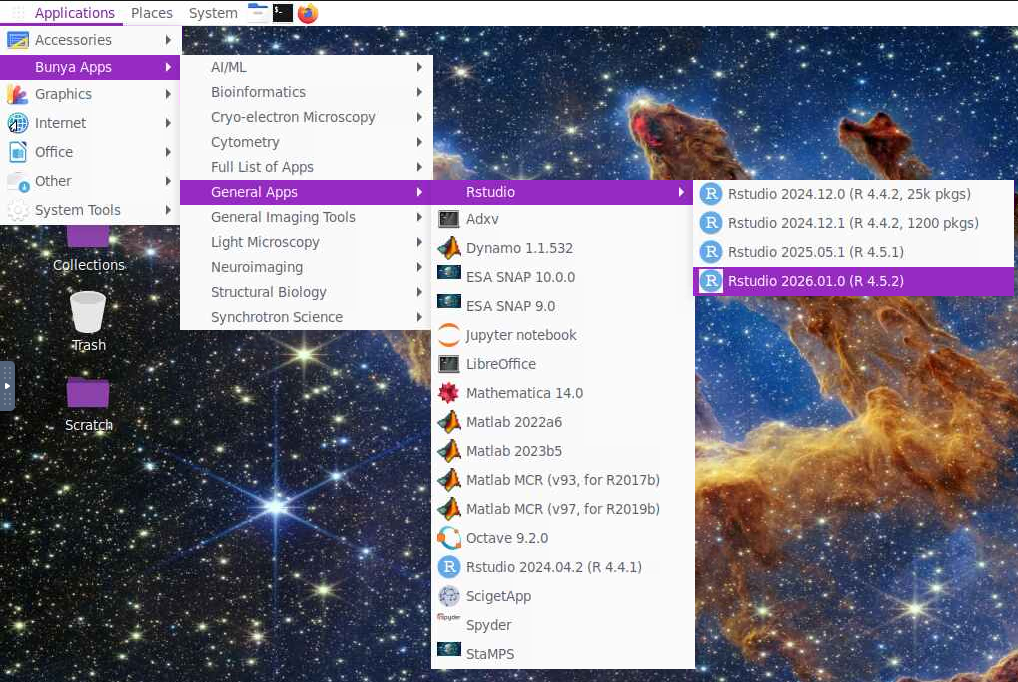Click the Adxv application icon
Image resolution: width=1018 pixels, height=682 pixels.
(x=449, y=220)
